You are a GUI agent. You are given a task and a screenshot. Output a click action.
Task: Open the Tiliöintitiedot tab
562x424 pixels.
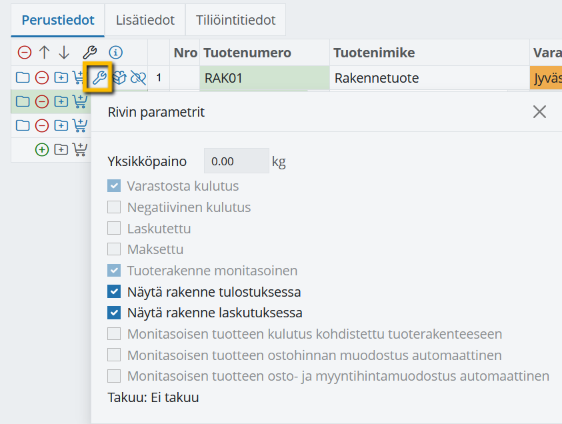[235, 20]
